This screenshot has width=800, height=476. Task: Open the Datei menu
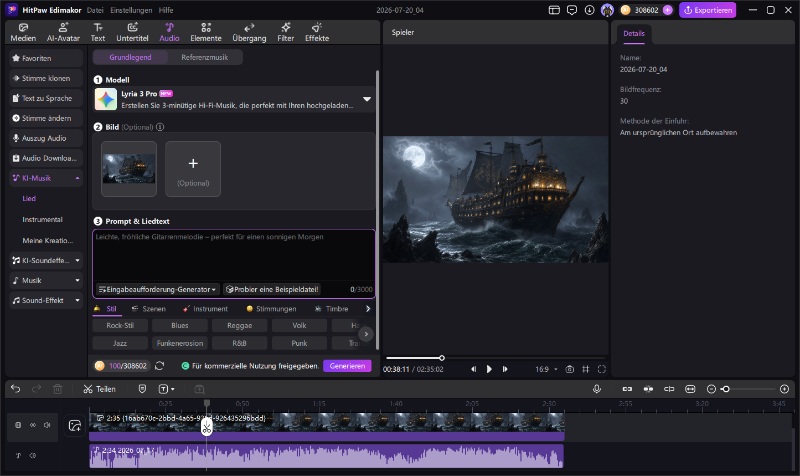coord(95,10)
